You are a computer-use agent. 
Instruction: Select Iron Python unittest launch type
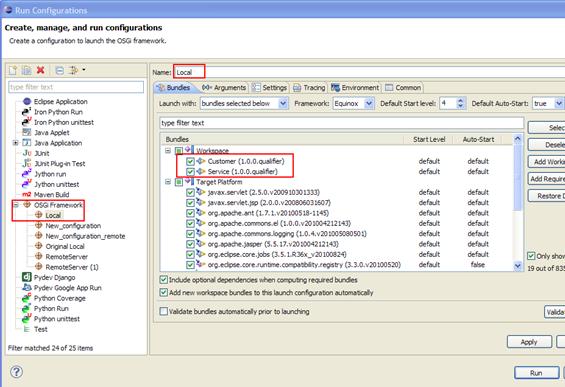point(64,123)
